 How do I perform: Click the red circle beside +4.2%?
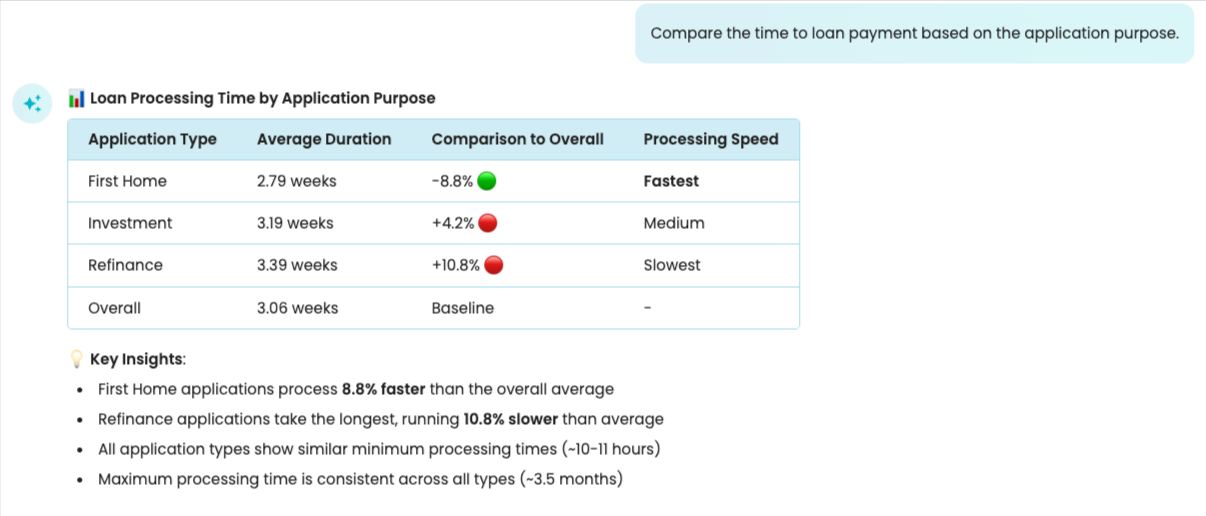(x=488, y=223)
